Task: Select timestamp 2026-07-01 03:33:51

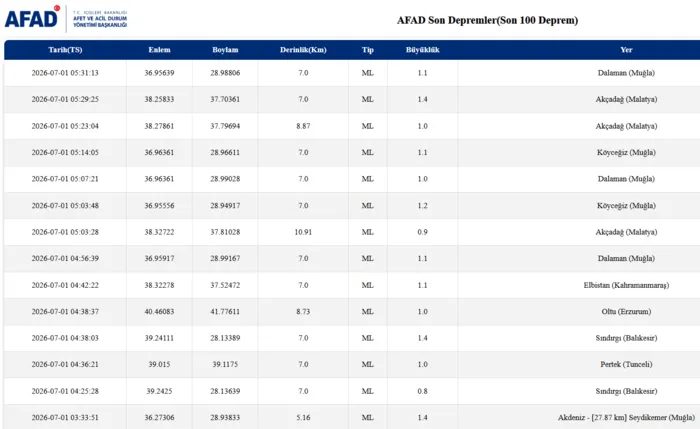Action: point(65,417)
